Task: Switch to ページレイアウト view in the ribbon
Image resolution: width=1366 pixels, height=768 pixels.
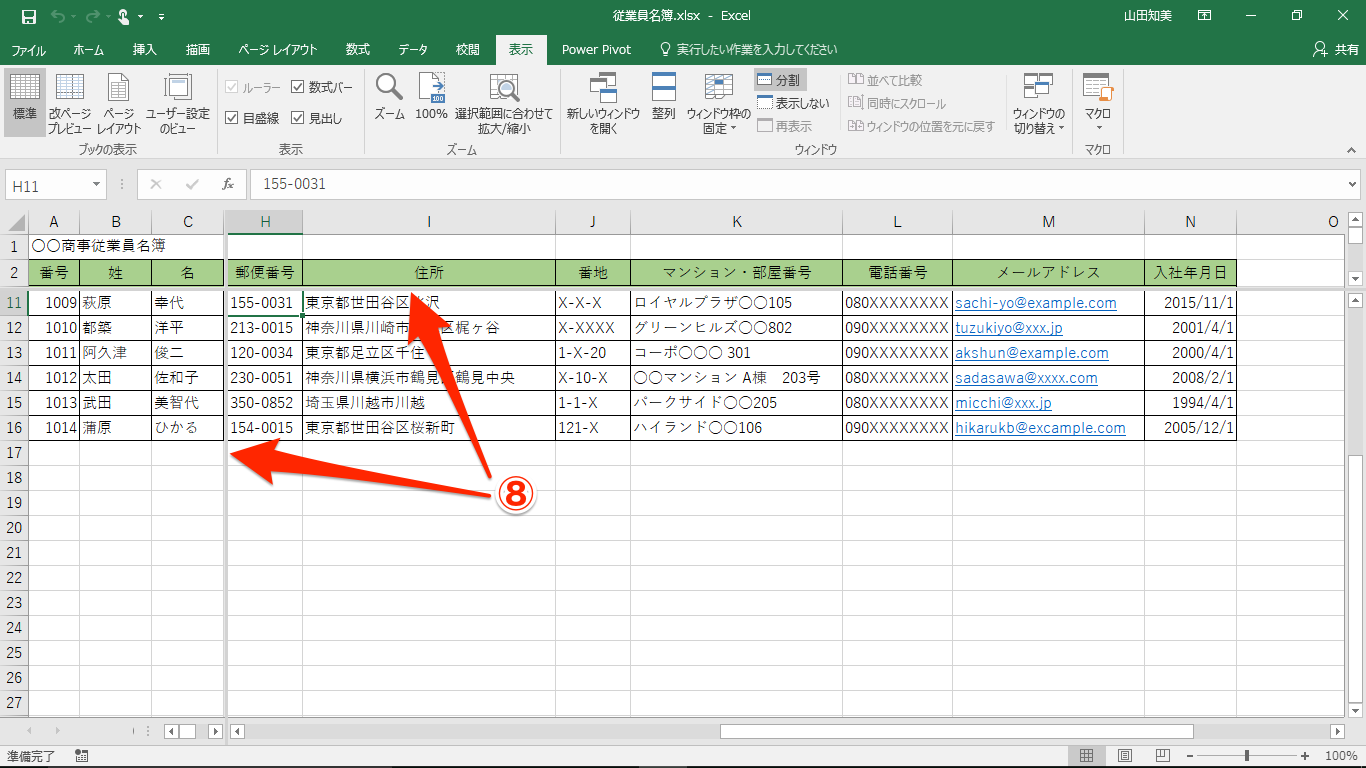Action: 119,105
